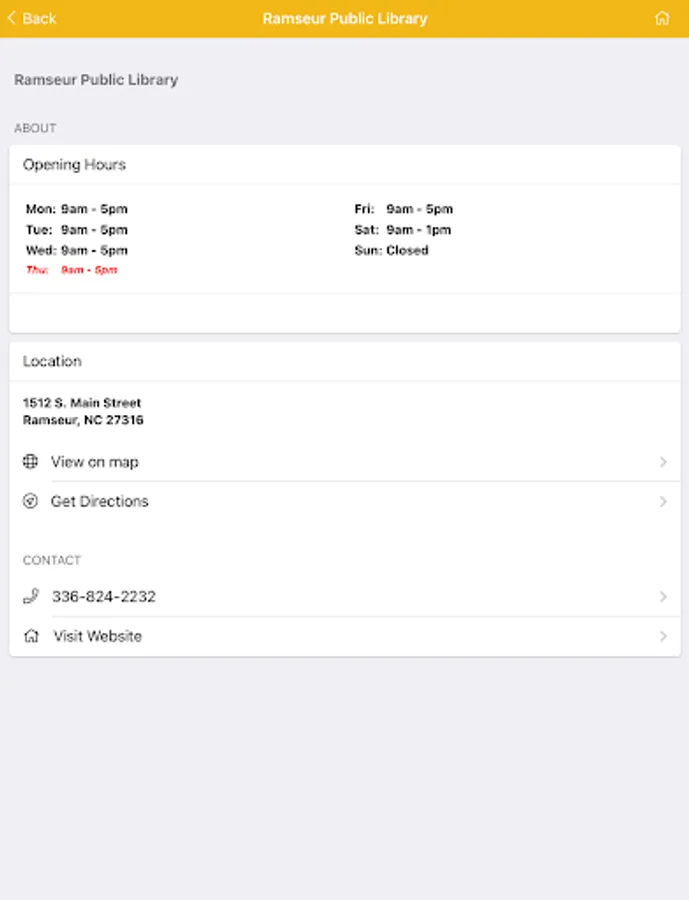Open View on map
This screenshot has height=900, width=689.
(x=95, y=462)
